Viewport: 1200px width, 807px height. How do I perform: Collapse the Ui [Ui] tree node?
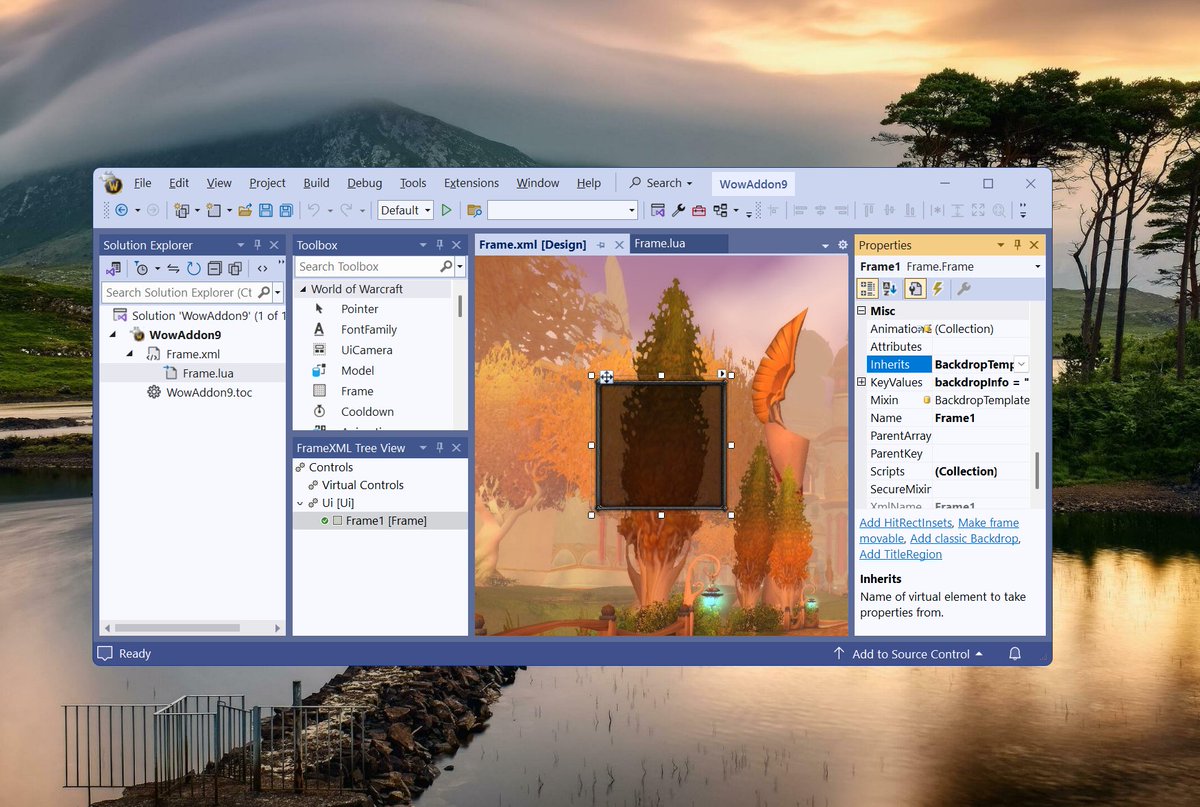tap(301, 503)
